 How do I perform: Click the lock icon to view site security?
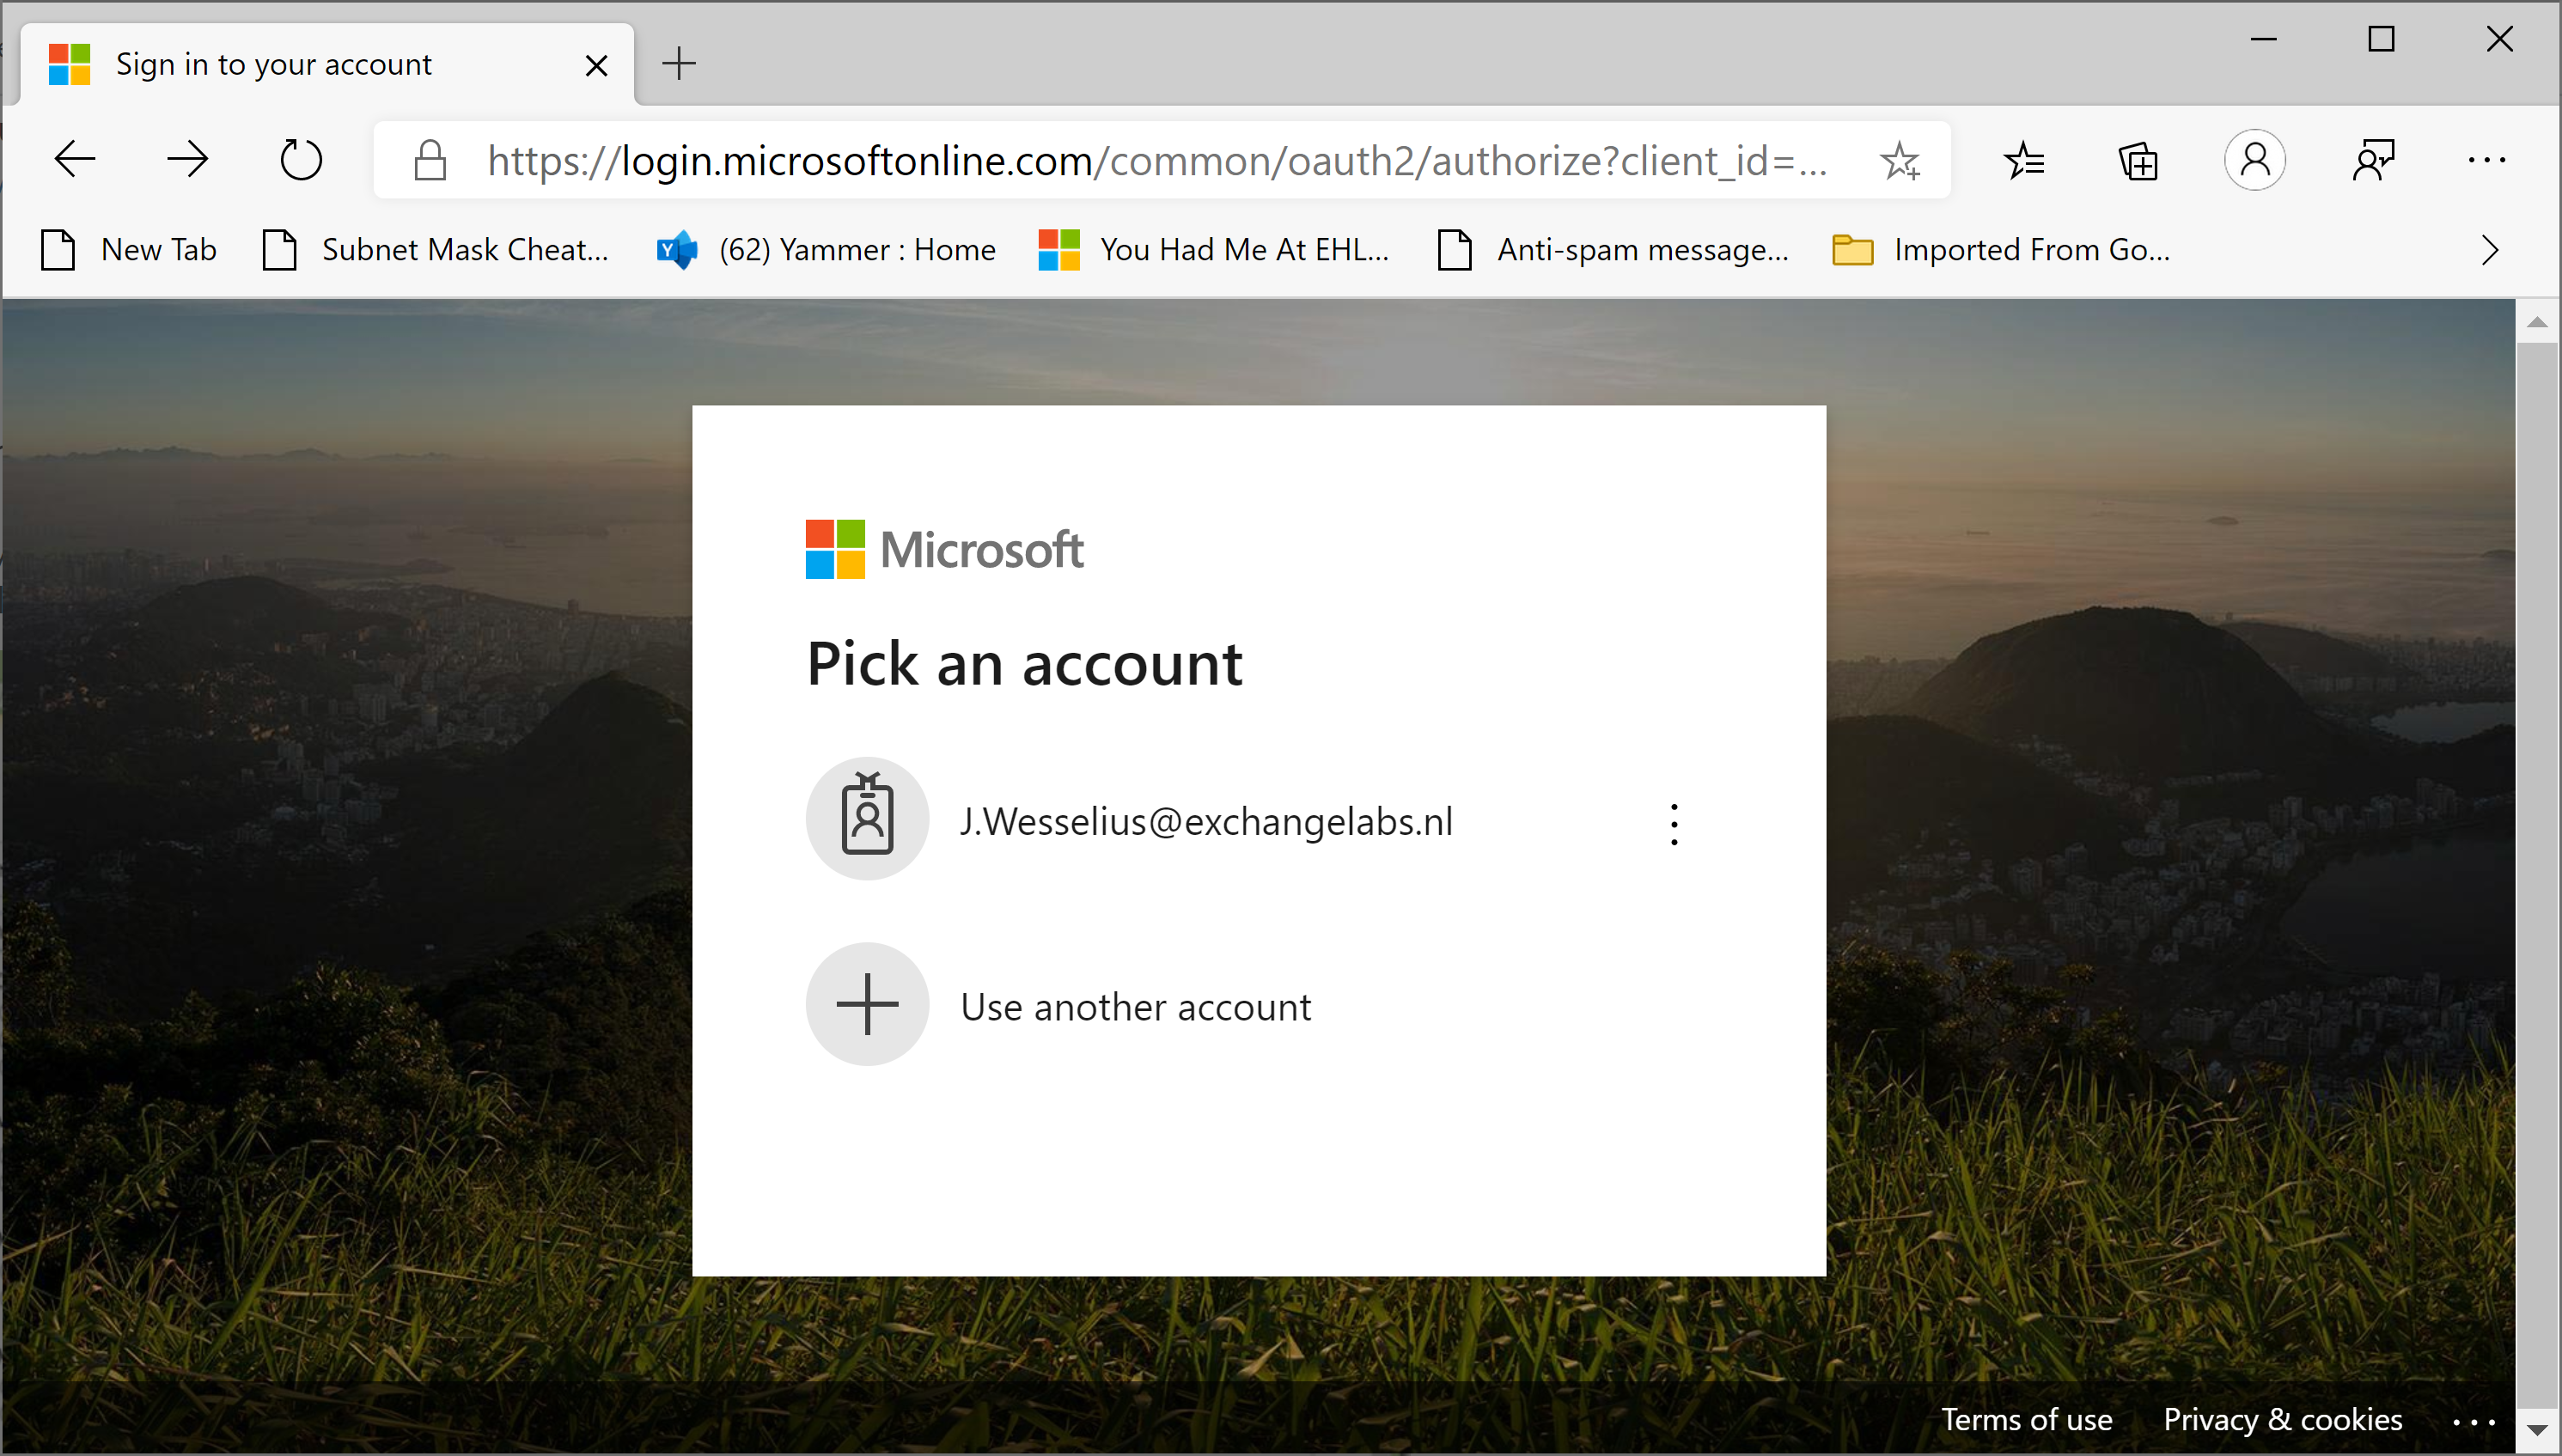428,160
